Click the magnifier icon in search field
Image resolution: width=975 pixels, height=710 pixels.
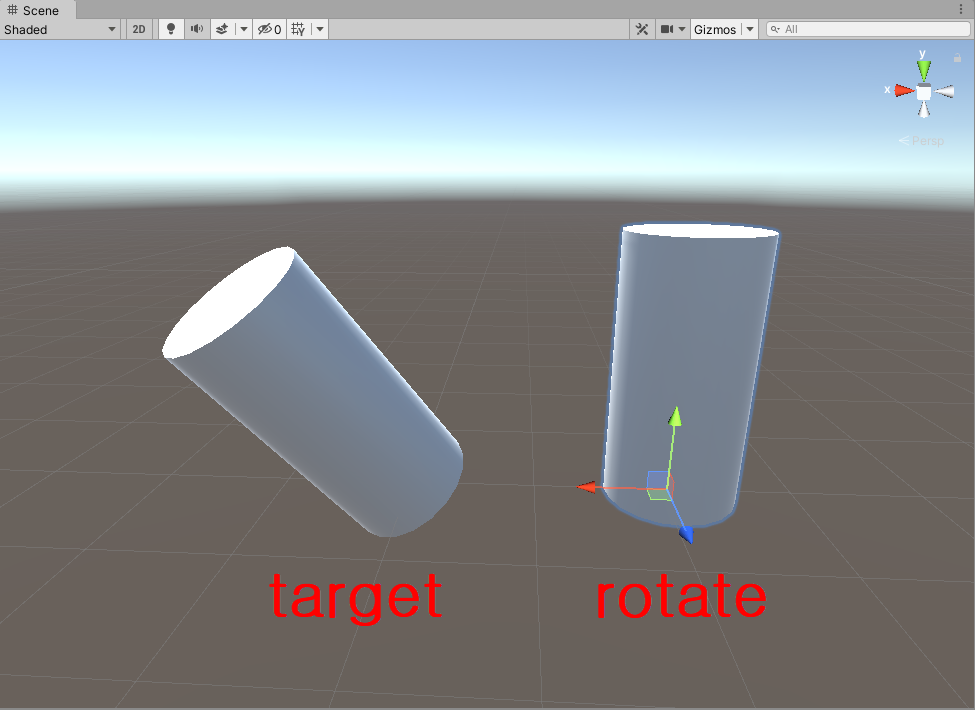(x=775, y=29)
